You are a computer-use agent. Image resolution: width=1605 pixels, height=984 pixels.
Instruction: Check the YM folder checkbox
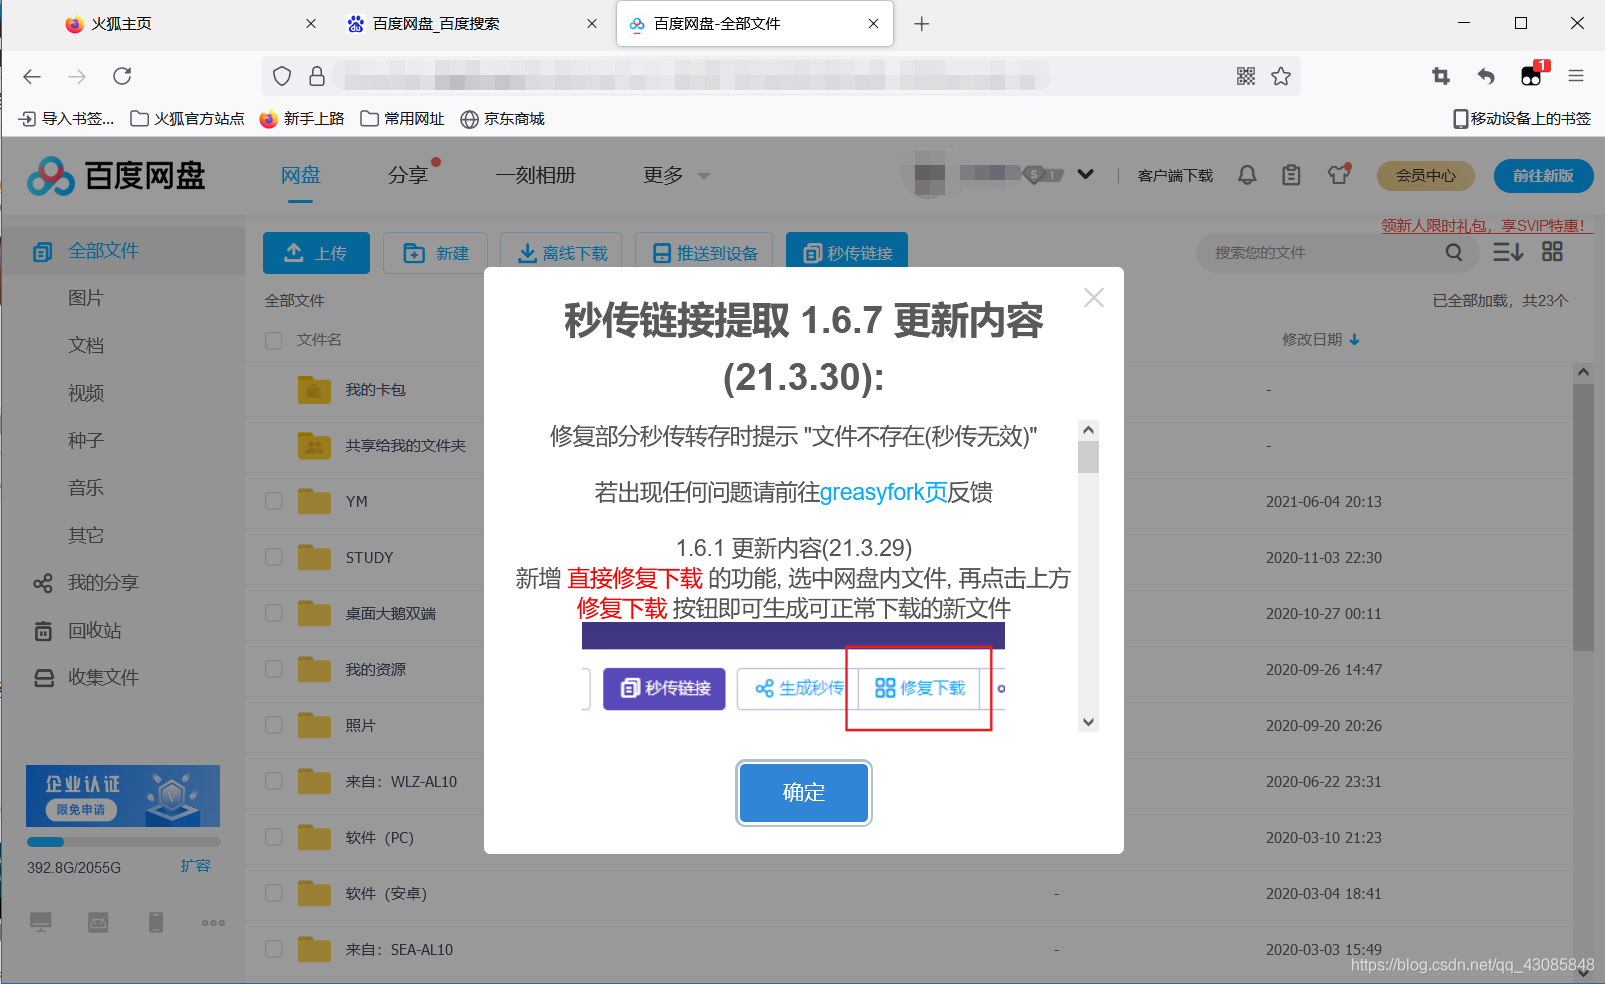point(273,501)
